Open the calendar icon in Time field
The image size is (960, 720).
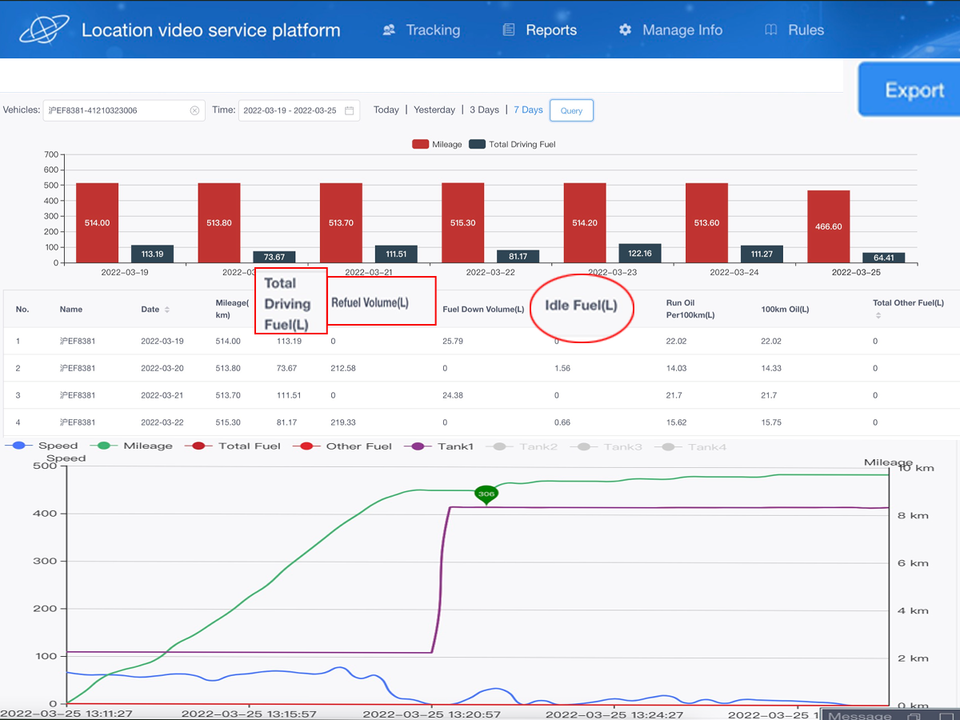click(x=350, y=110)
